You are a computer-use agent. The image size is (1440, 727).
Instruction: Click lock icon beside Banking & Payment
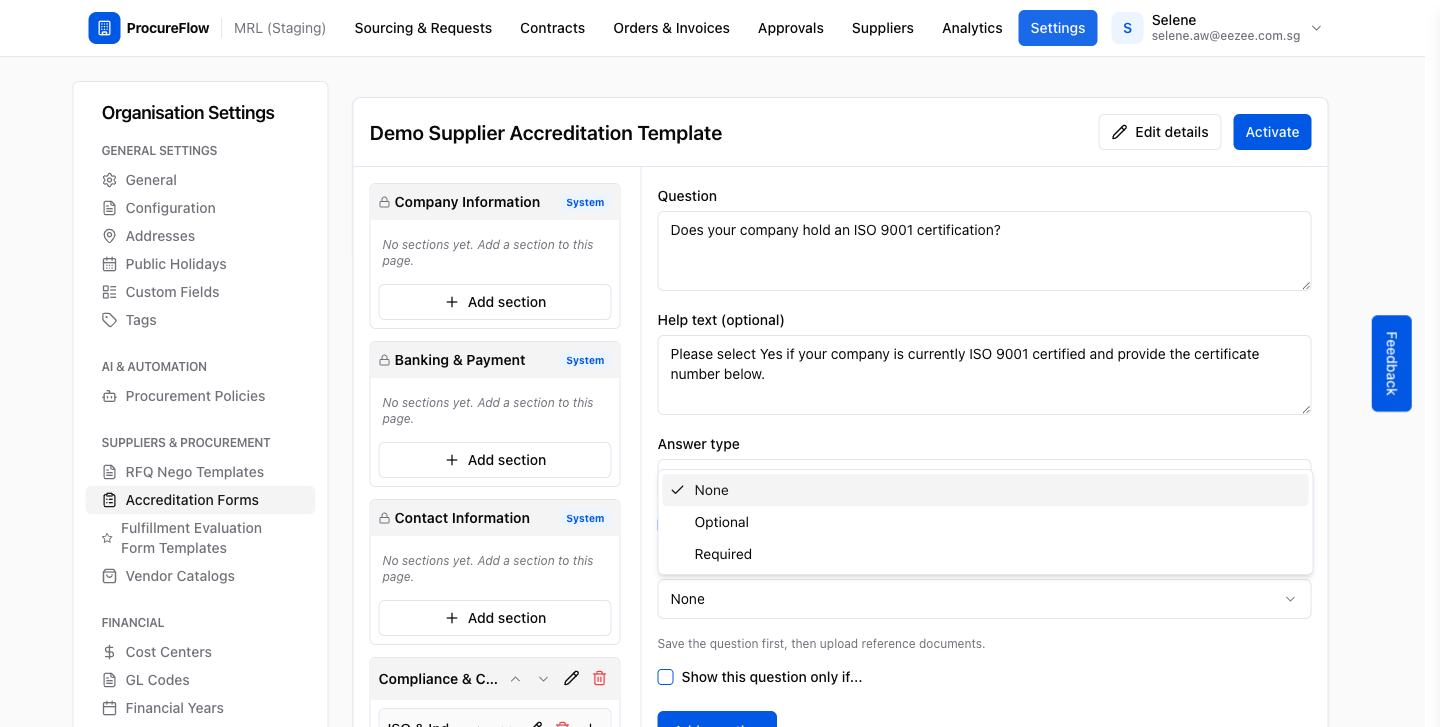(384, 360)
